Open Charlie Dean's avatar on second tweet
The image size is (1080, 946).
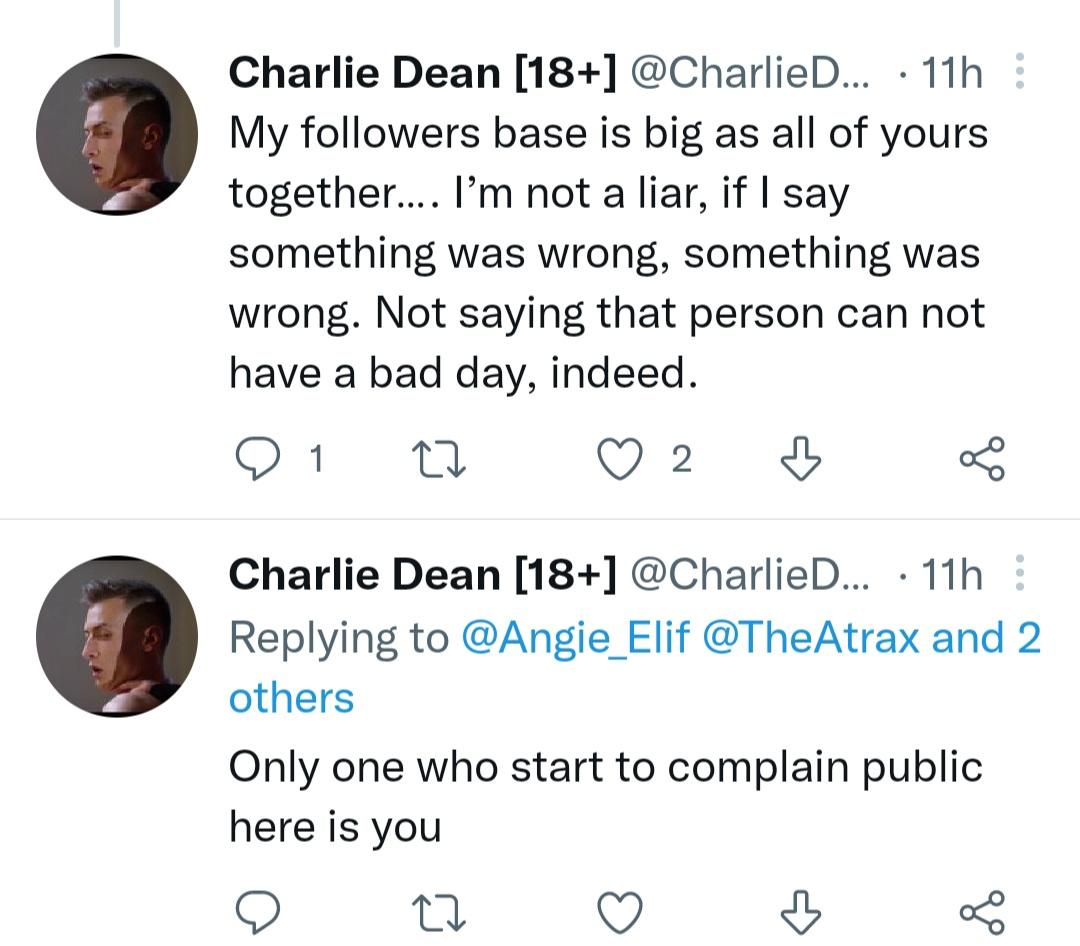117,636
